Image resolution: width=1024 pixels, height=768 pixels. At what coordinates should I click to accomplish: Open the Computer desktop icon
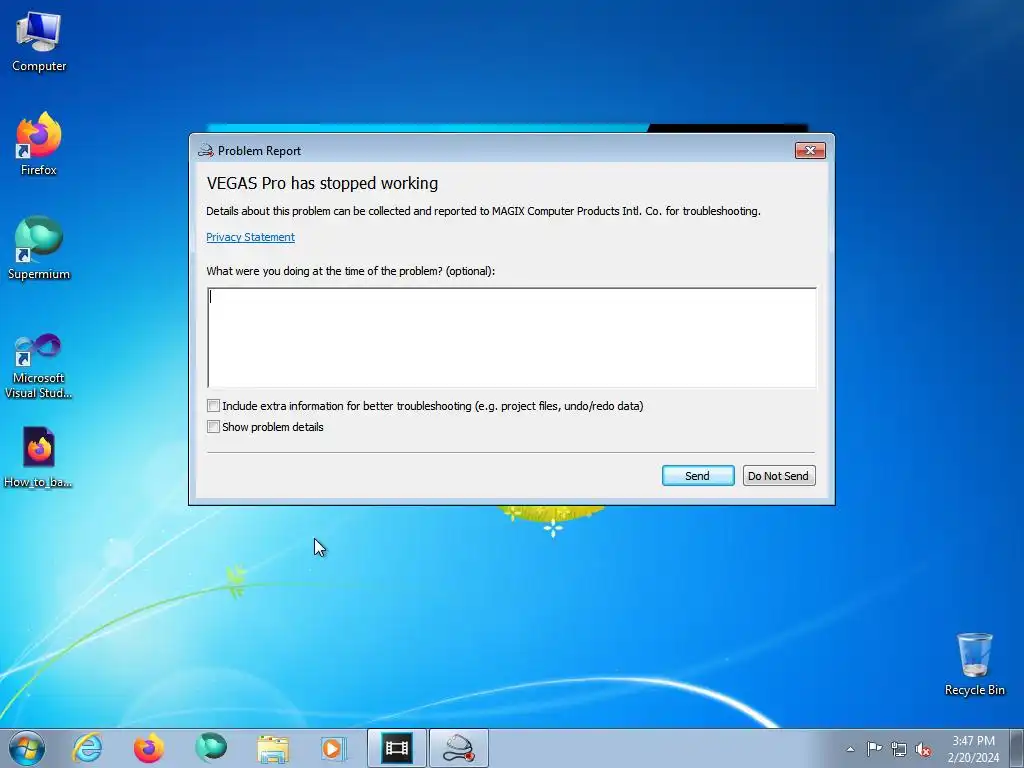[39, 42]
